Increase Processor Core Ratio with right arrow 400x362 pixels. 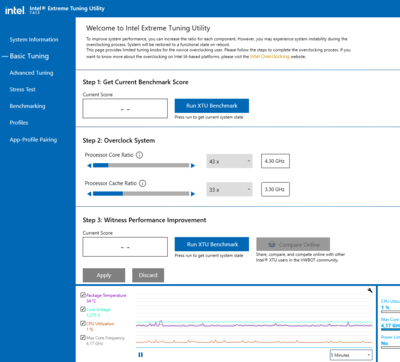(x=193, y=166)
